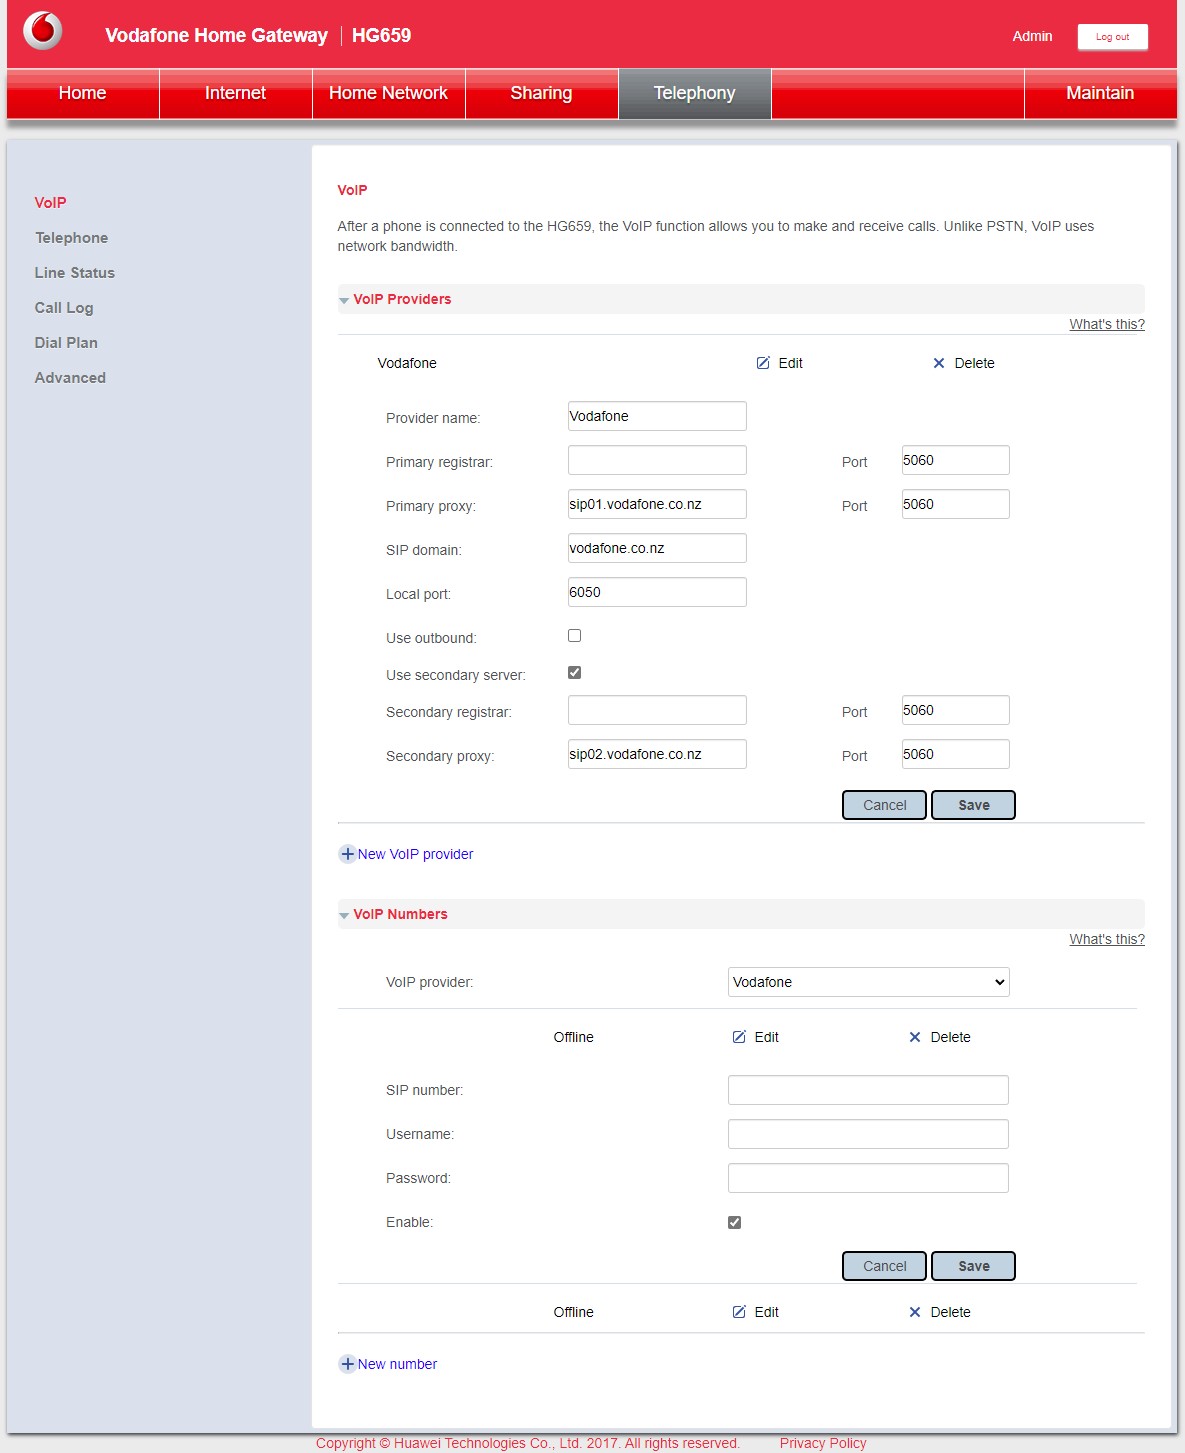The height and width of the screenshot is (1453, 1185).
Task: Open the VoIP provider dropdown
Action: click(x=868, y=982)
